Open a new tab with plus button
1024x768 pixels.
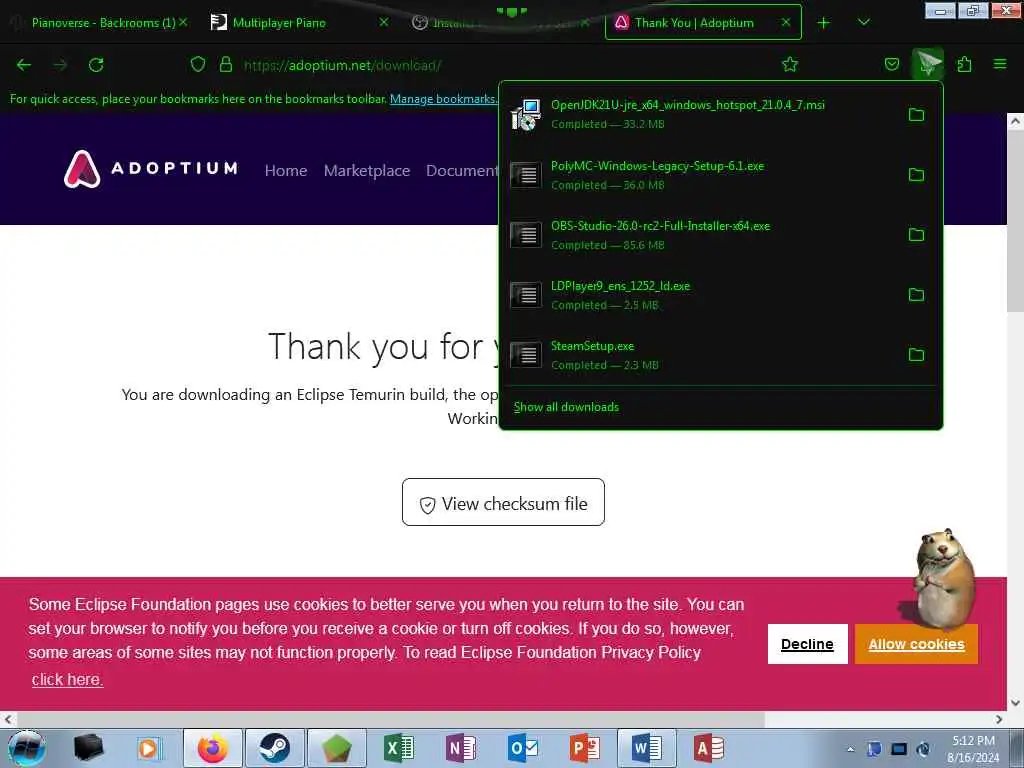tap(824, 23)
